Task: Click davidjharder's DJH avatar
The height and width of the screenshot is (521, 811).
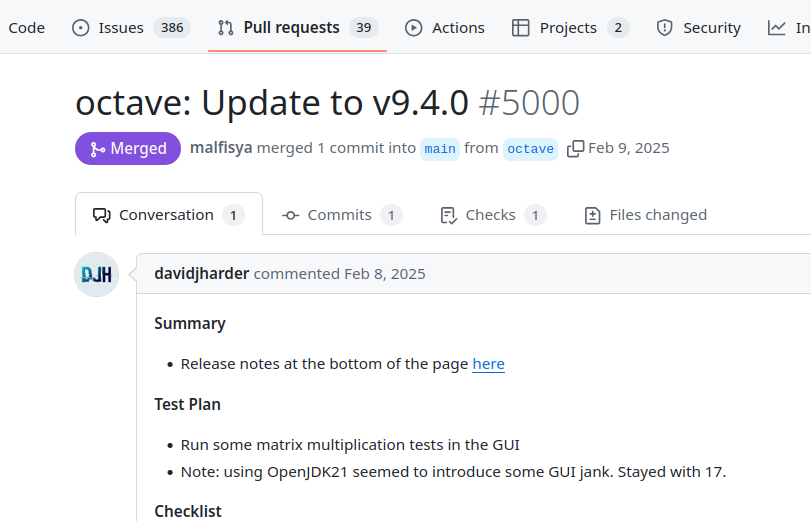Action: [x=97, y=274]
